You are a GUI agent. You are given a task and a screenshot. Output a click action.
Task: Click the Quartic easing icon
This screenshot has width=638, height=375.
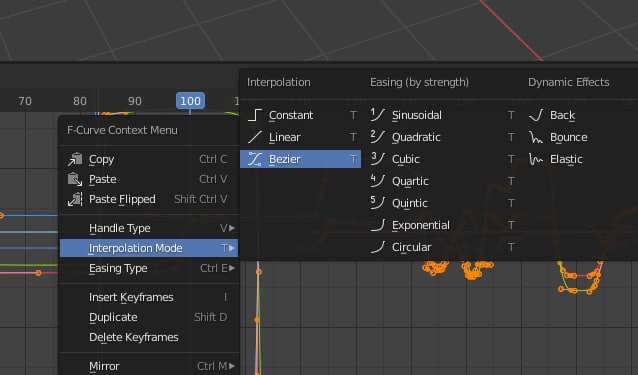[378, 181]
